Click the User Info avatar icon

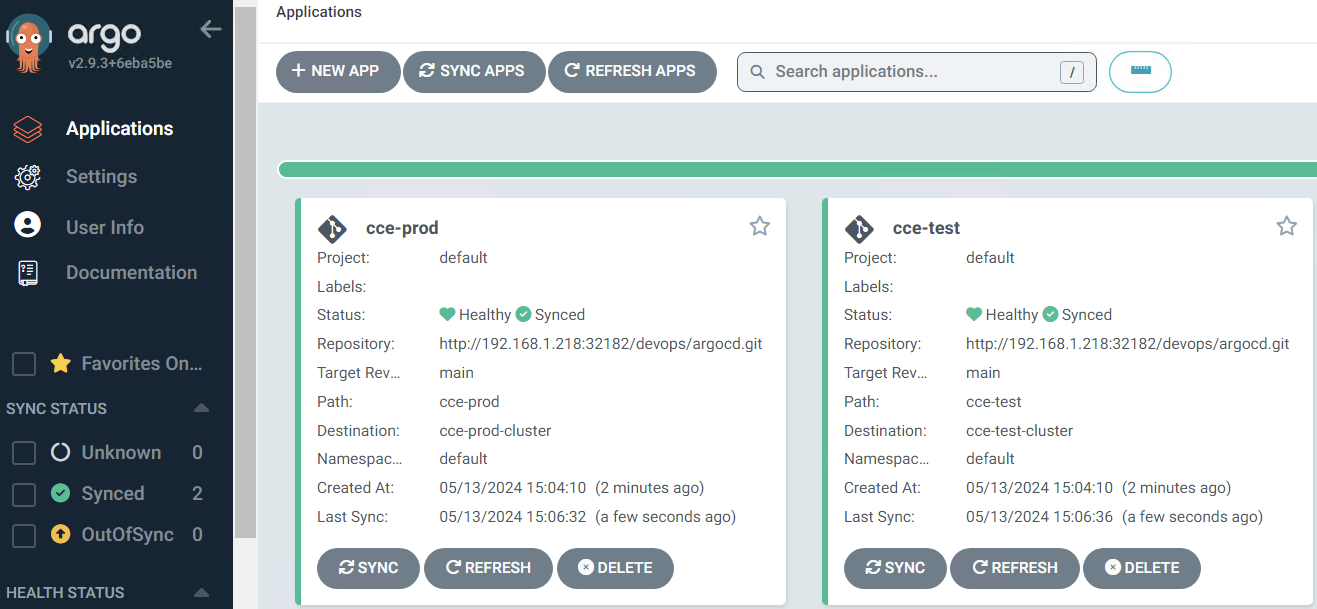tap(28, 224)
